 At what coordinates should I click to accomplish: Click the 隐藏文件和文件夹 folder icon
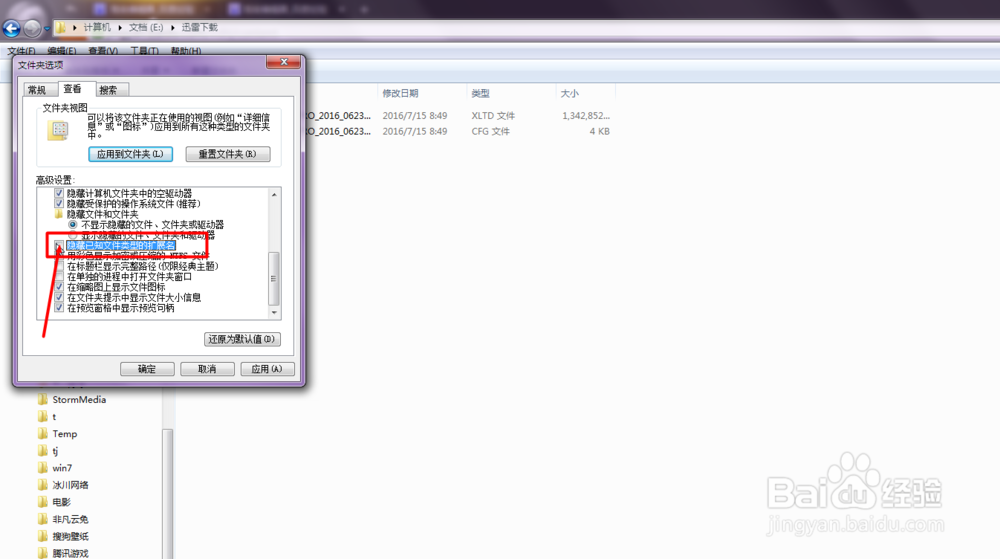[59, 214]
